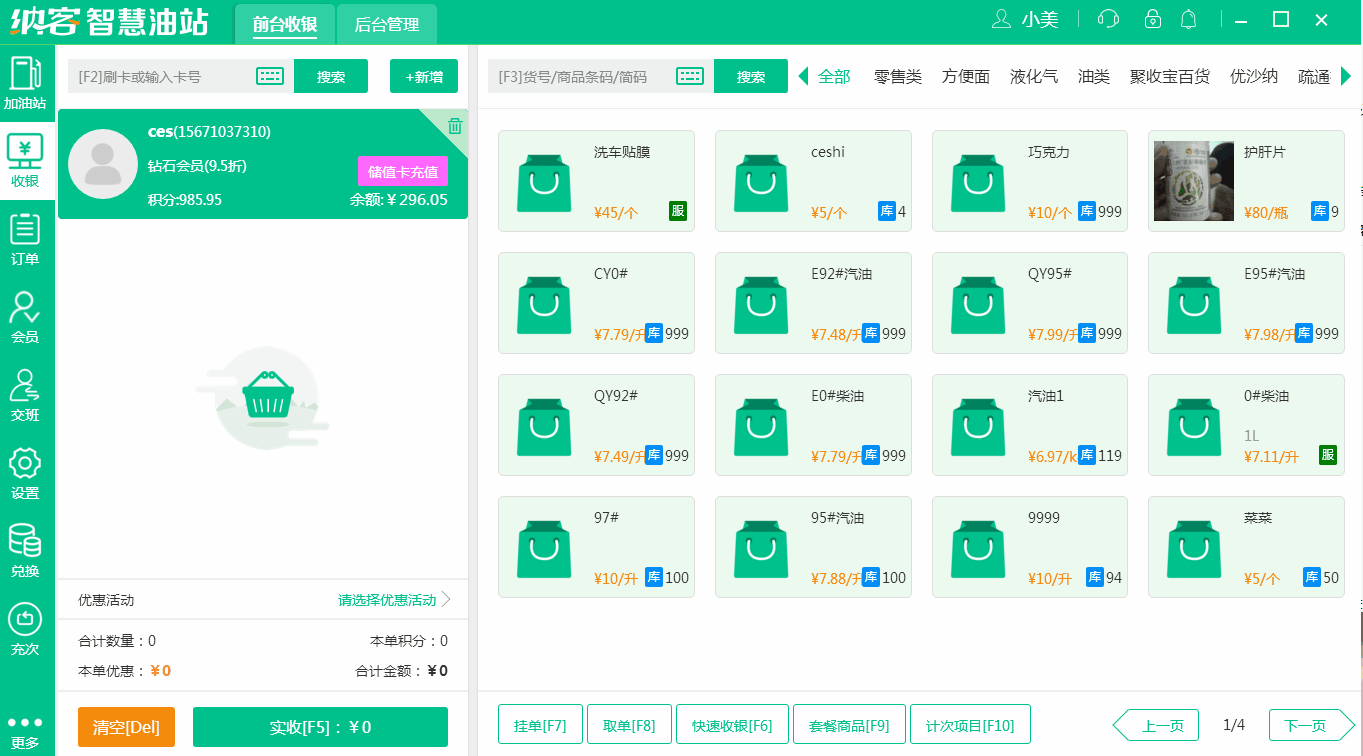1363x756 pixels.
Task: Click the 护肝片 product thumbnail
Action: coord(1194,181)
